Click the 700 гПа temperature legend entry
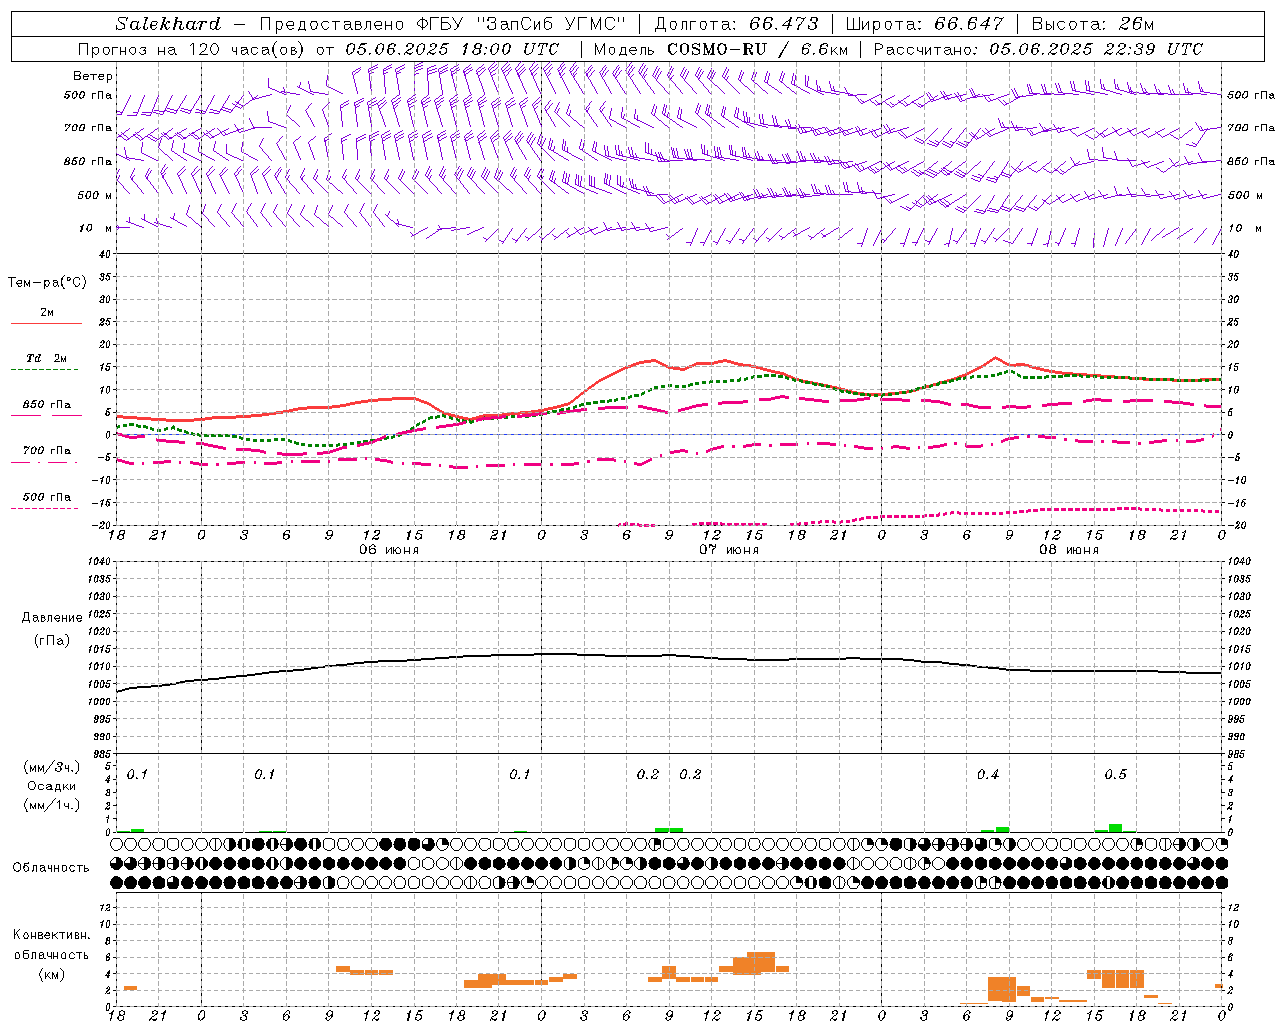 pyautogui.click(x=47, y=450)
